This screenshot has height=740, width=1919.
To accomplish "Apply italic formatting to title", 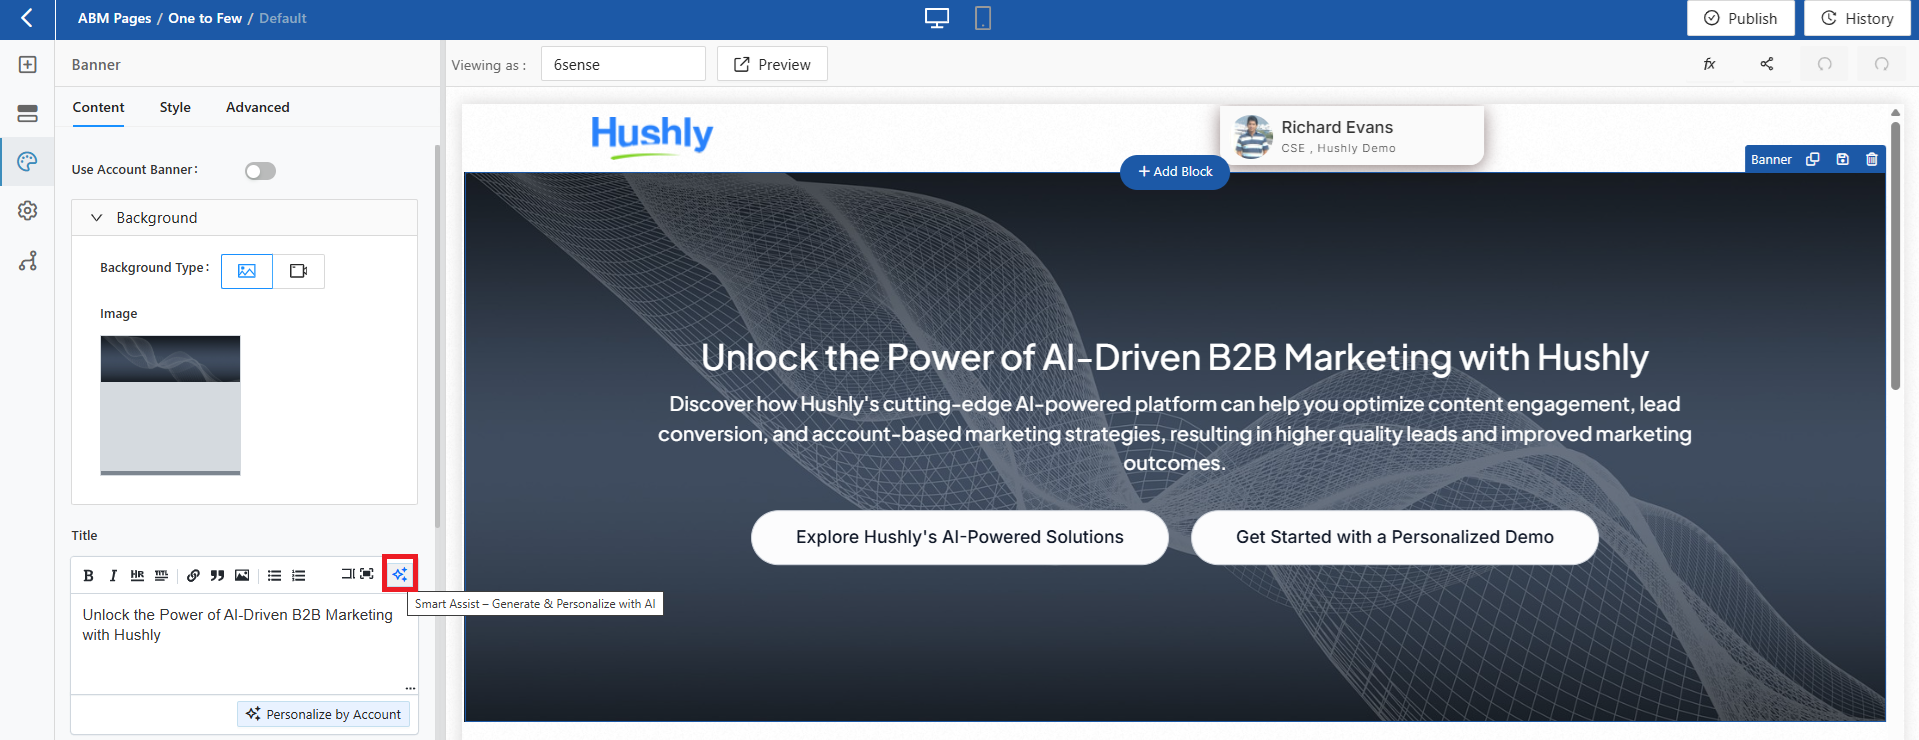I will coord(113,575).
